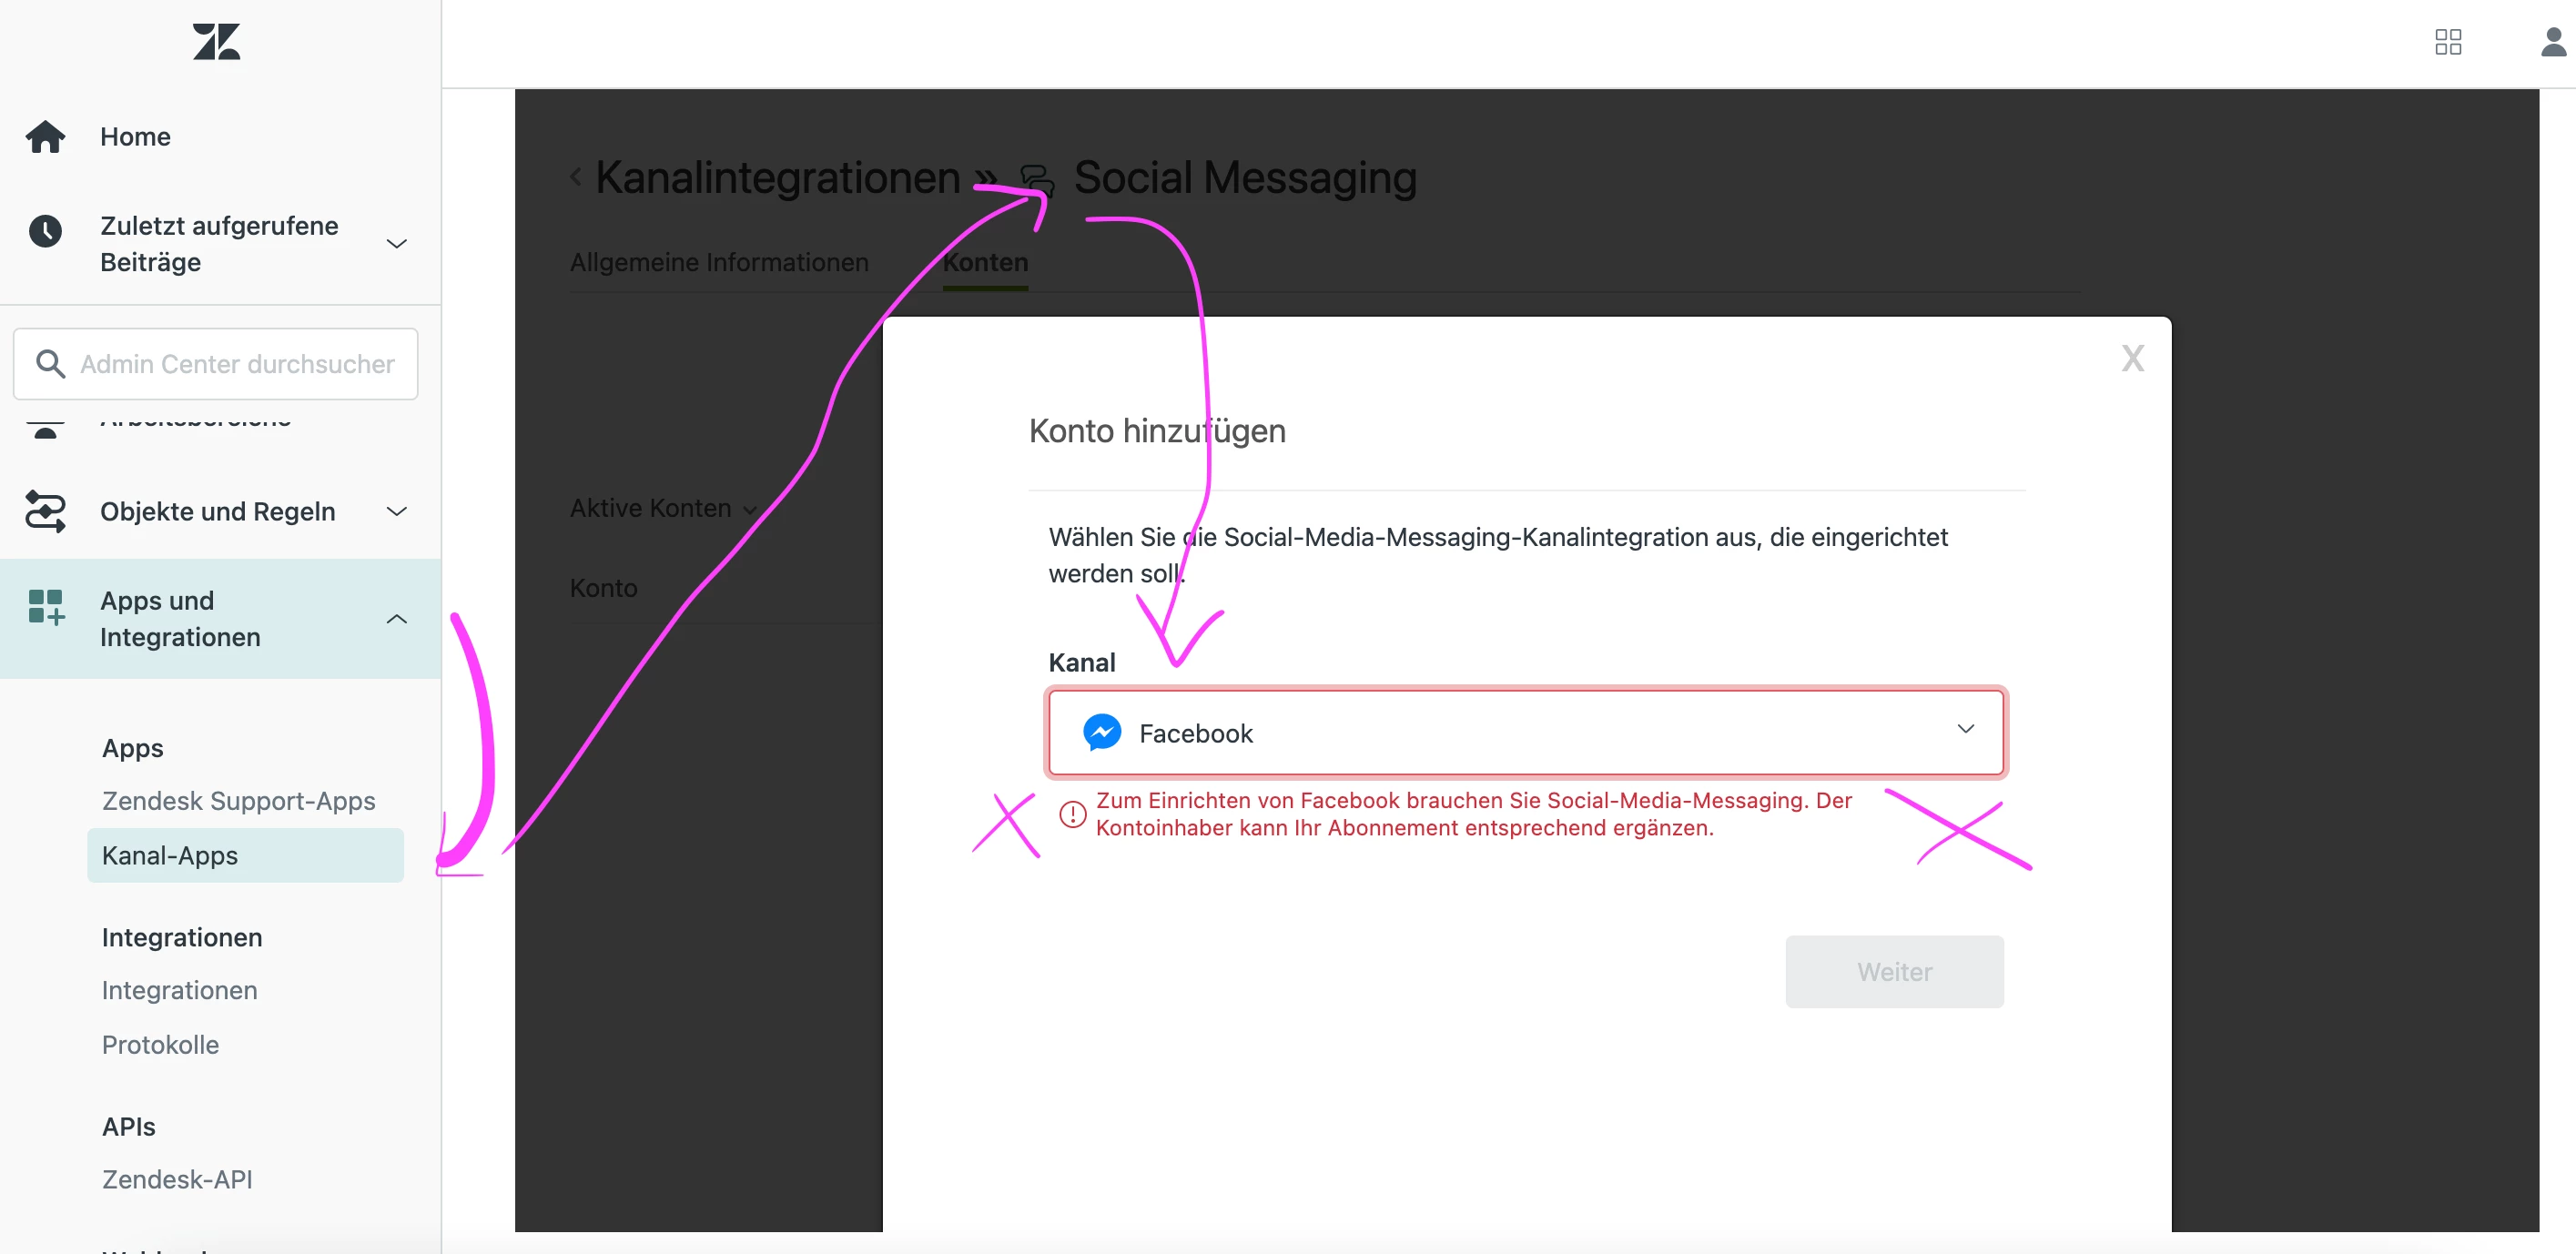Click the Home house icon
This screenshot has width=2576, height=1254.
click(x=45, y=137)
